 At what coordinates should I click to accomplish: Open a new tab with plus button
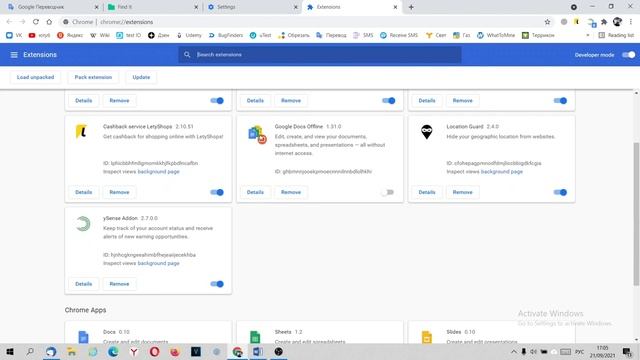click(x=411, y=7)
